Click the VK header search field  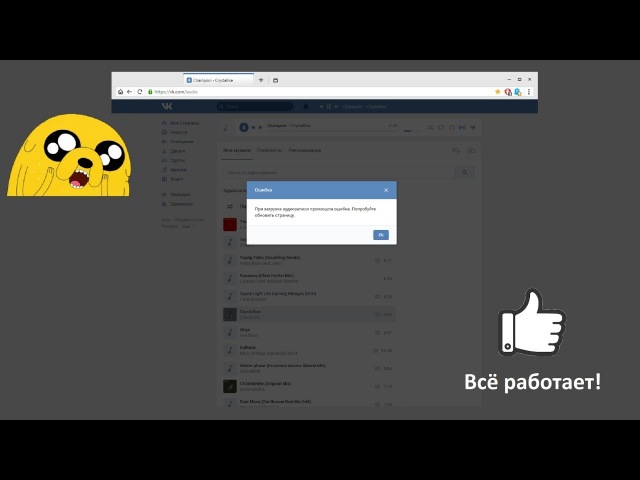(x=255, y=107)
